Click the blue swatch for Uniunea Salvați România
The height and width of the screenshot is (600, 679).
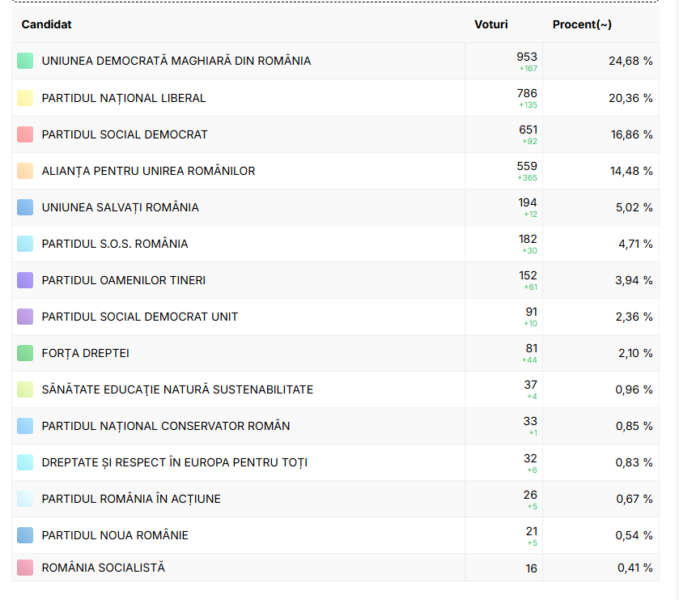tap(25, 208)
